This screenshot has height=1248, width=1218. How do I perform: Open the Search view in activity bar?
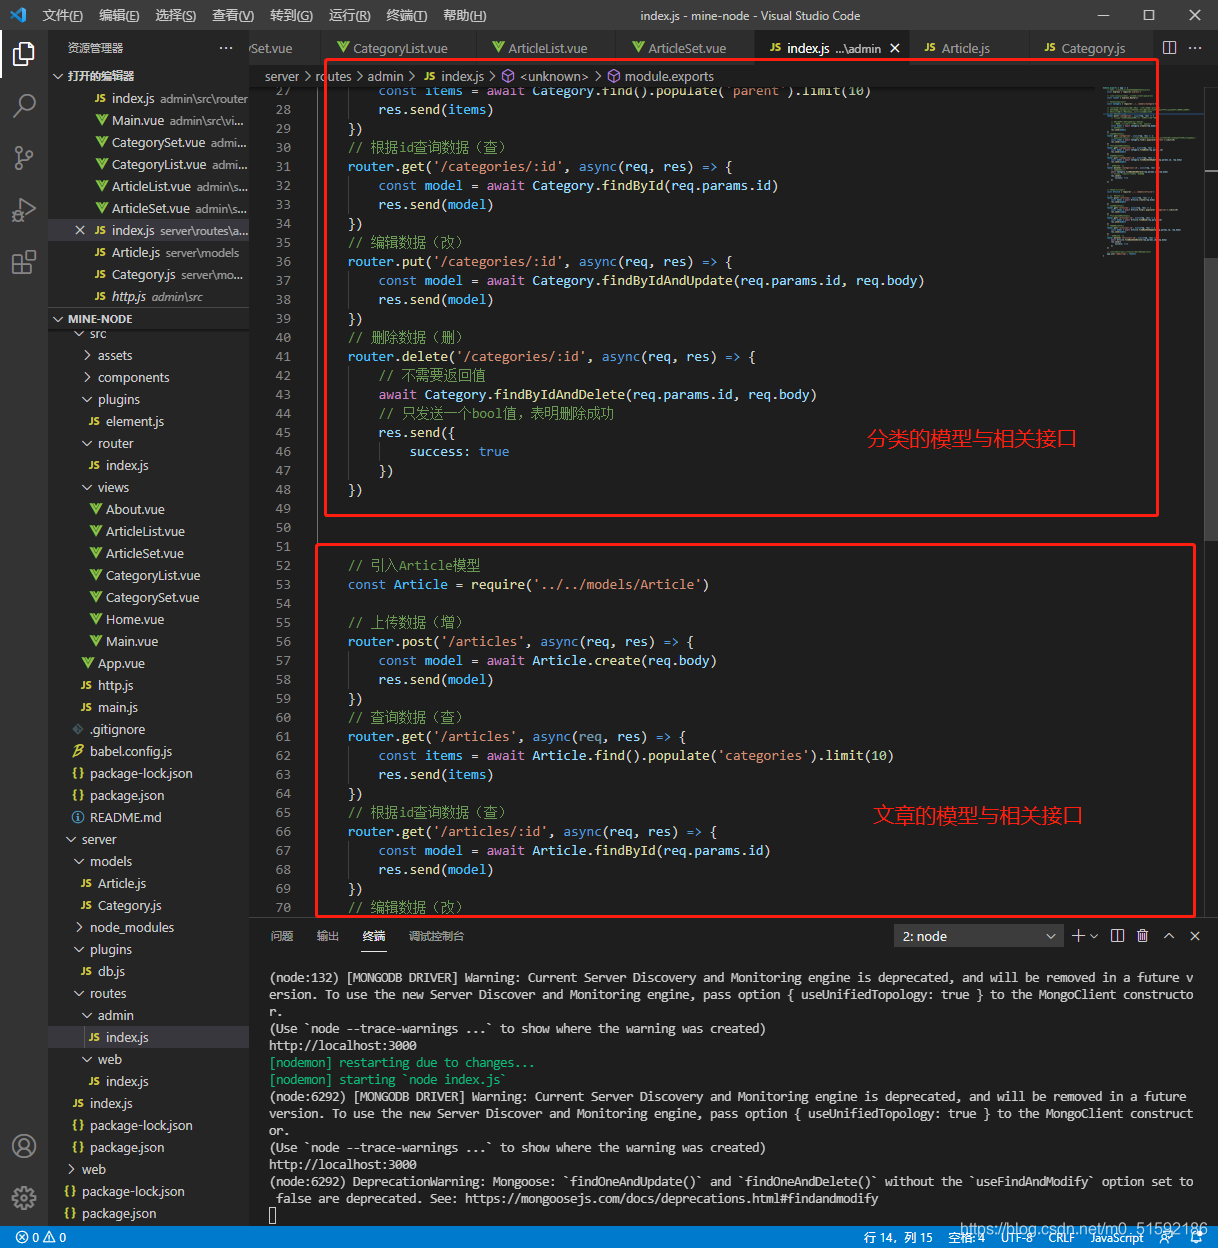(24, 105)
